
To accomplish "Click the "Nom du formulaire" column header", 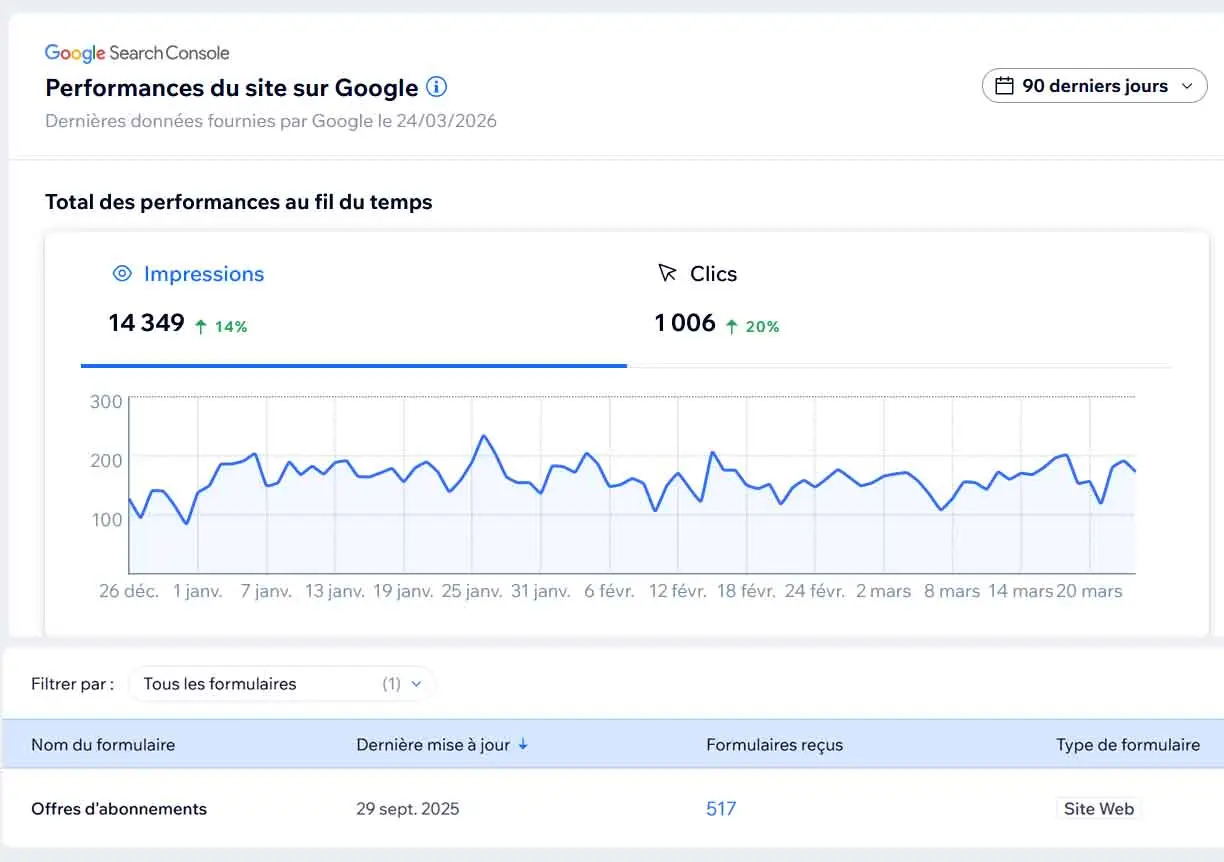I will click(103, 744).
